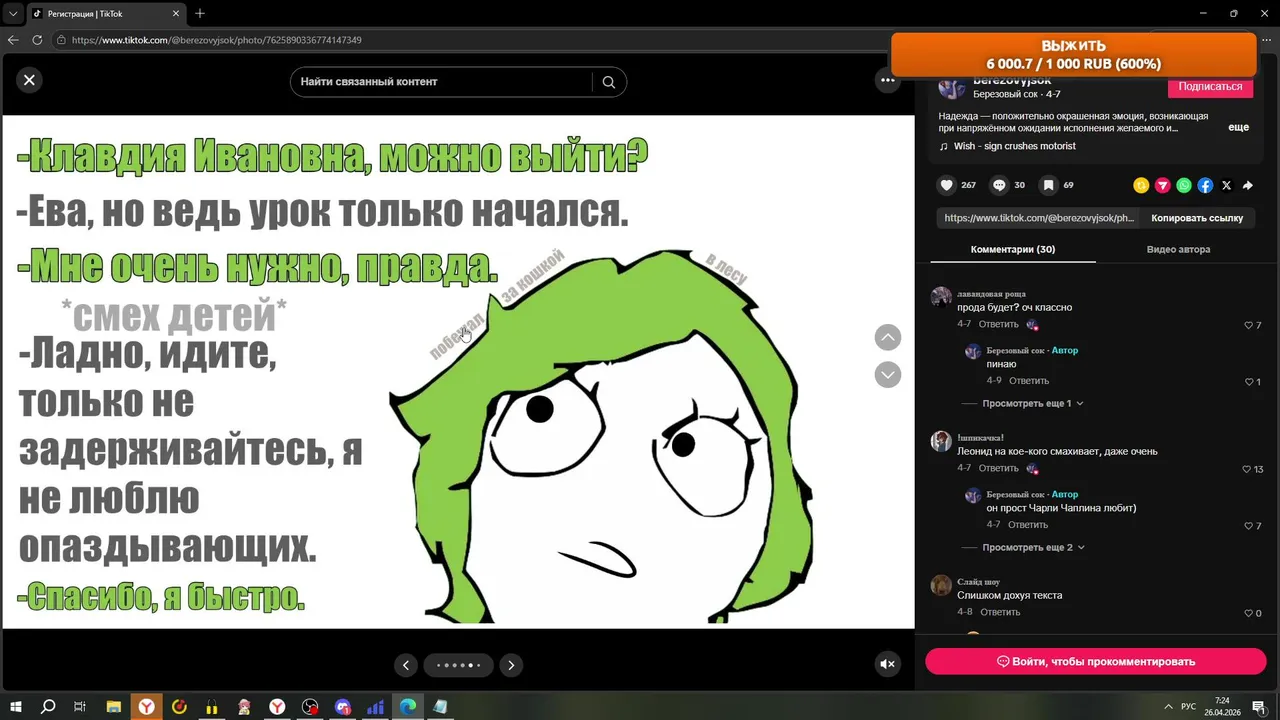Screen dimensions: 1280x720
Task: Open Microsoft Edge taskbar icon
Action: coord(408,707)
